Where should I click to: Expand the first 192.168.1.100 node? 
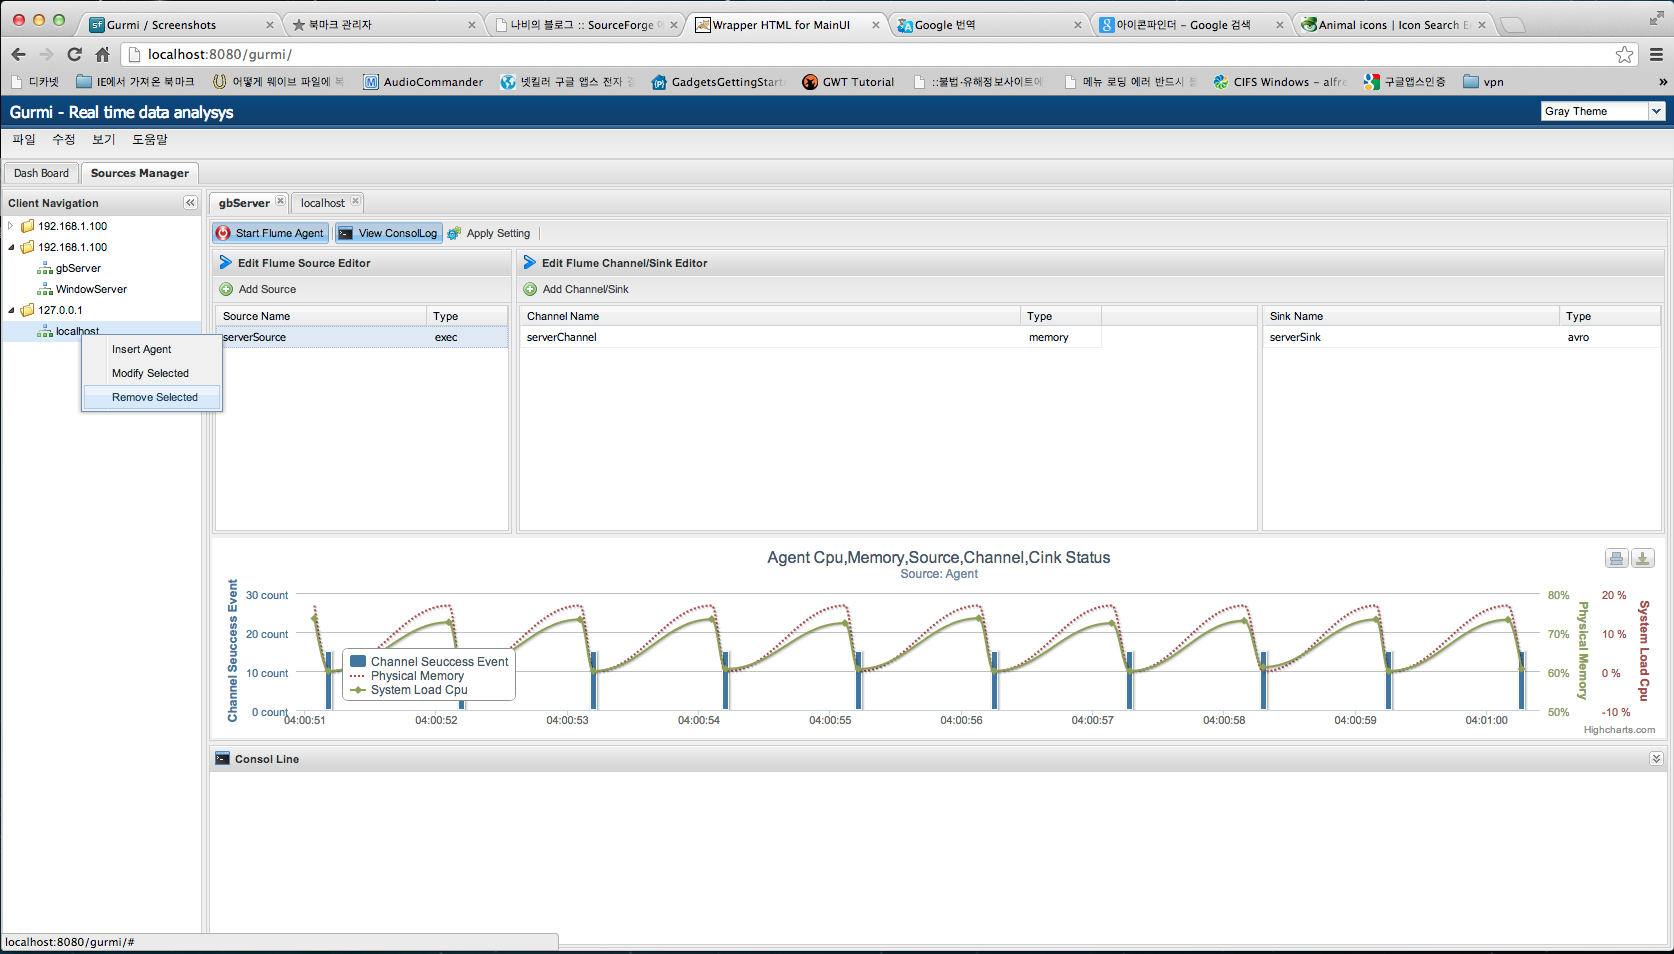11,225
